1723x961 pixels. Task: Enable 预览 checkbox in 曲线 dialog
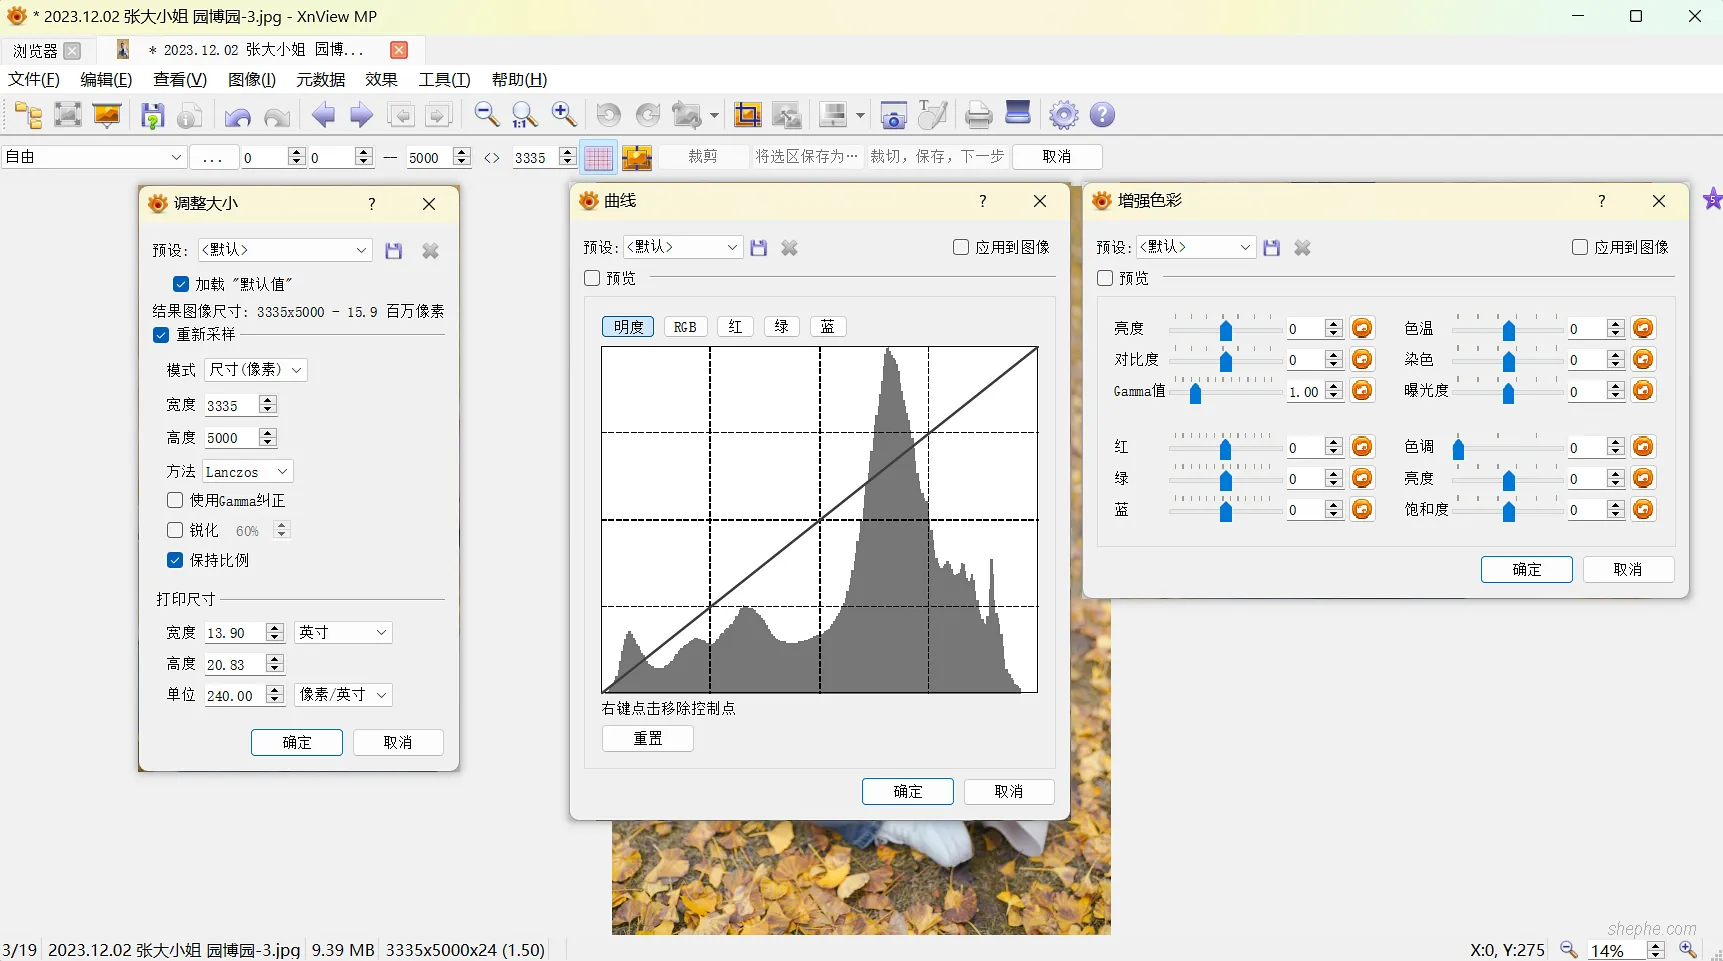click(591, 278)
